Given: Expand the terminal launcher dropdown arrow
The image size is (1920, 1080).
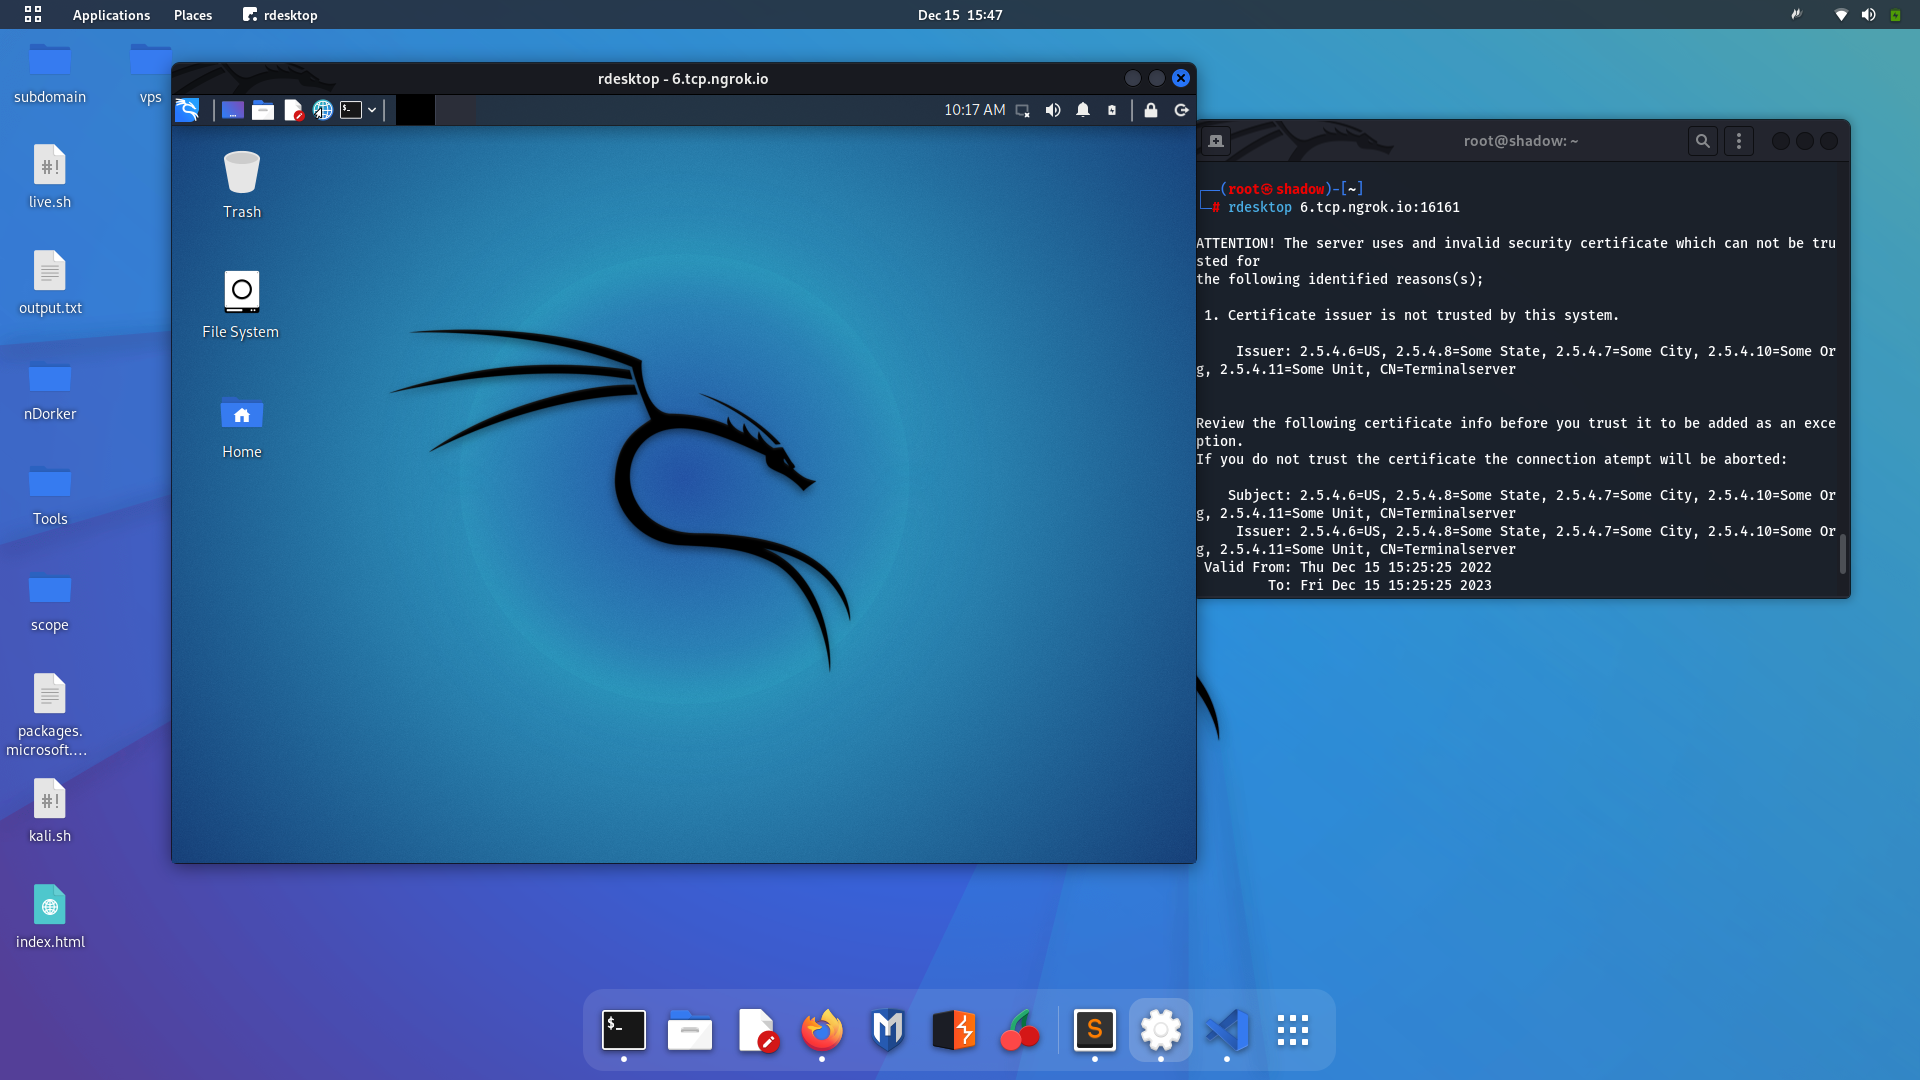Looking at the screenshot, I should (x=371, y=110).
